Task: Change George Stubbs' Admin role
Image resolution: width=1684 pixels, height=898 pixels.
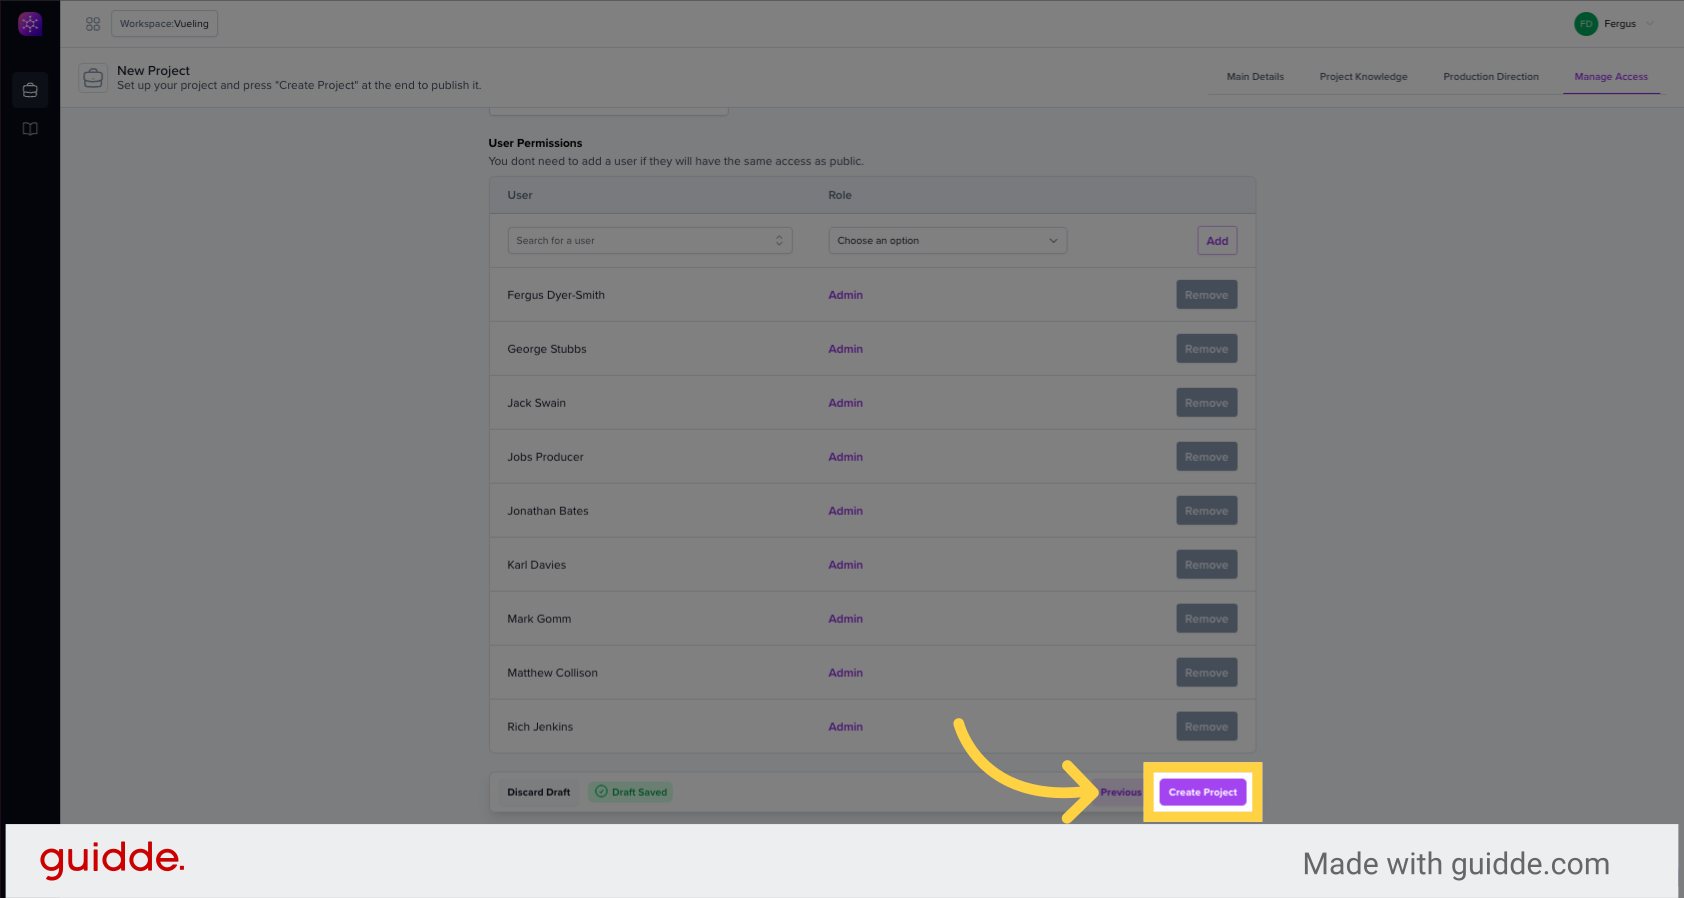Action: coord(845,349)
